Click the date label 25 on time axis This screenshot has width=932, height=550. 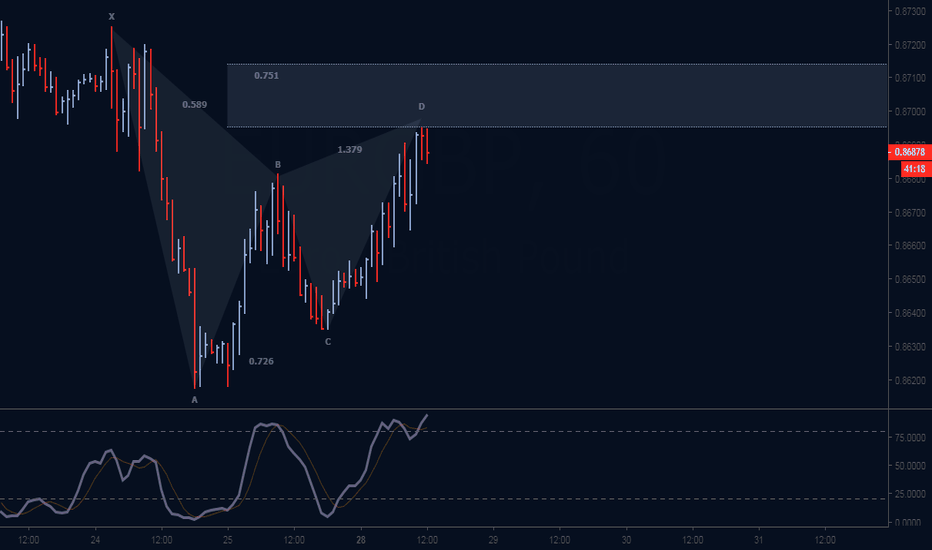tap(228, 540)
